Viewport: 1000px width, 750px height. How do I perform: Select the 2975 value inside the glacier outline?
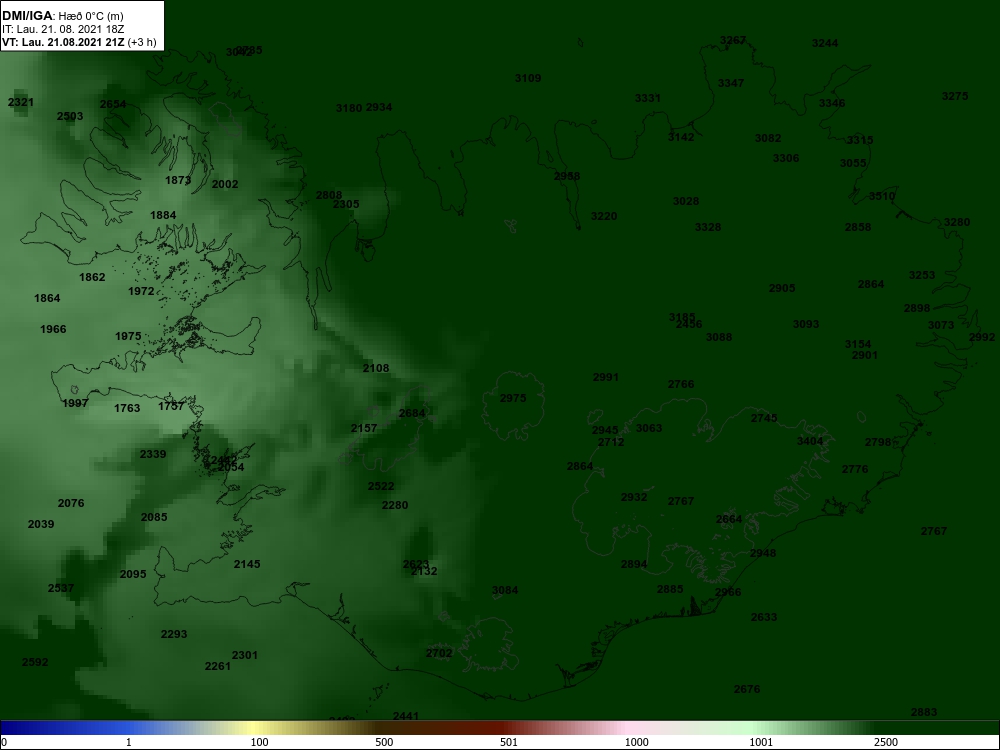tap(513, 399)
